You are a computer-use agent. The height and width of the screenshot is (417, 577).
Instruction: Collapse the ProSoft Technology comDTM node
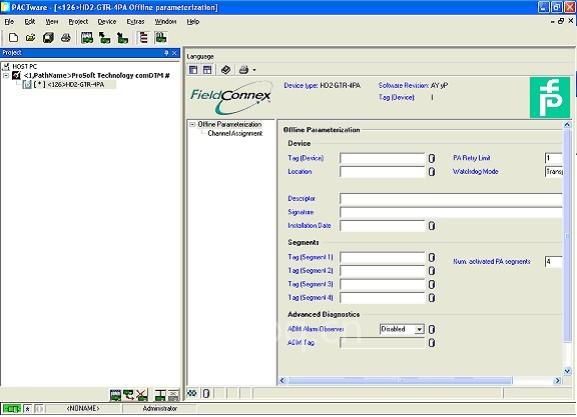6,75
